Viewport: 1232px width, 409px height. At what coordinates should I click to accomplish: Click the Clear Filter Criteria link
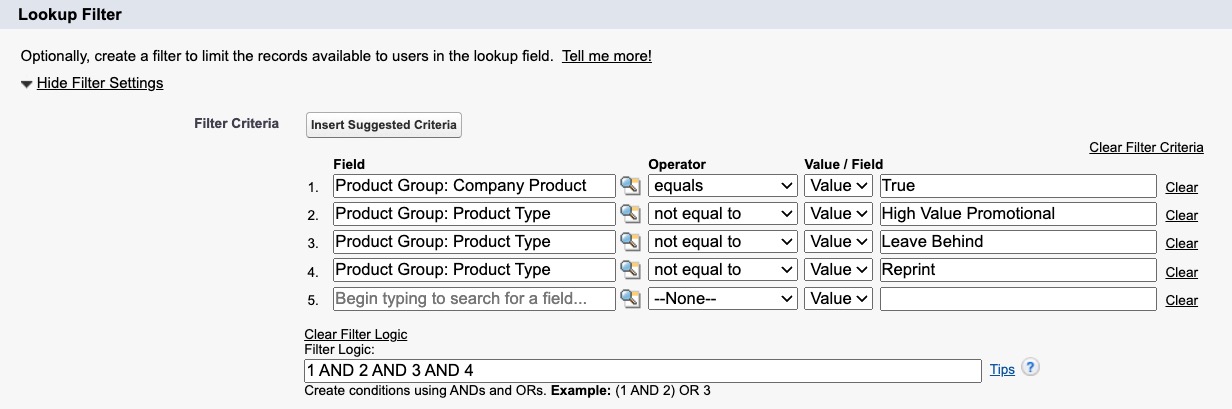pyautogui.click(x=1146, y=147)
